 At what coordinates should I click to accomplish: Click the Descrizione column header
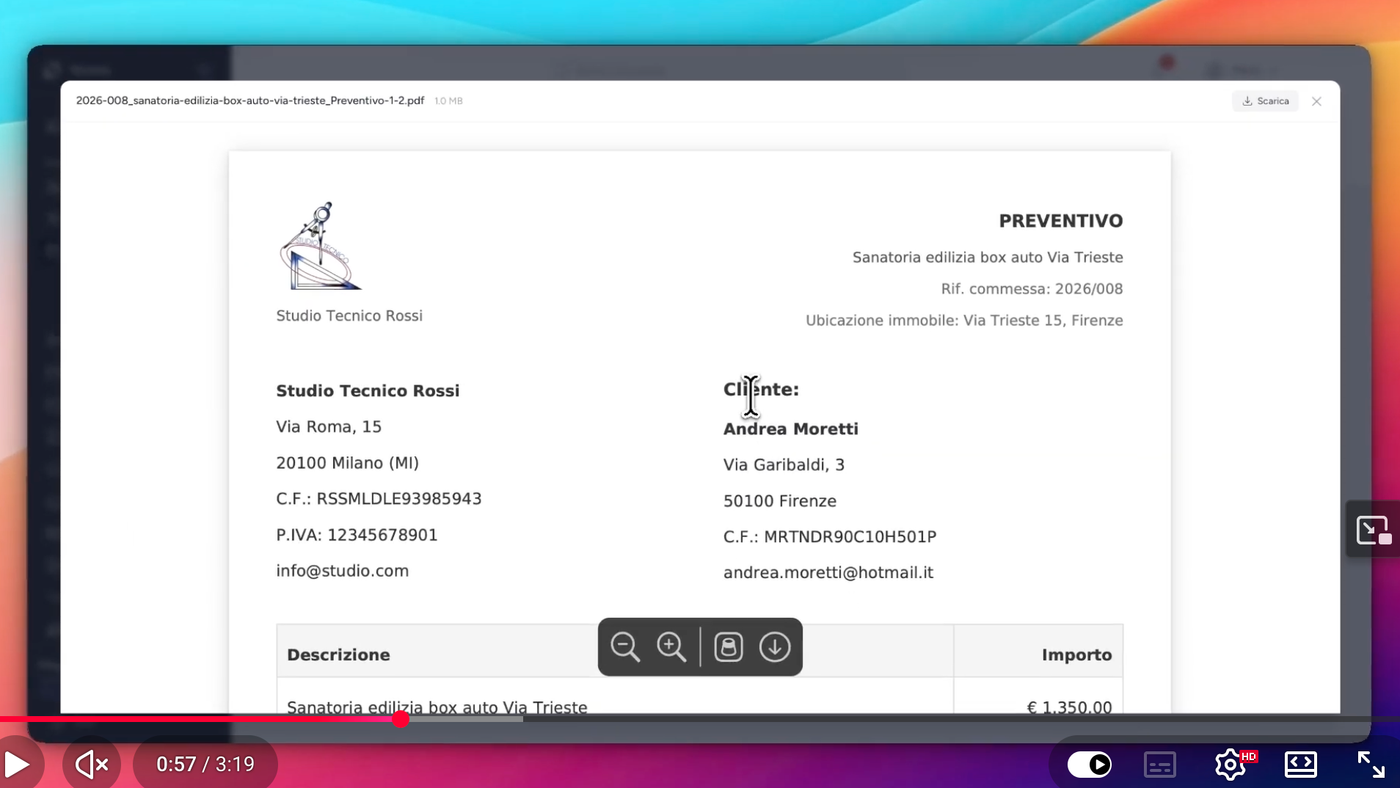tap(338, 655)
